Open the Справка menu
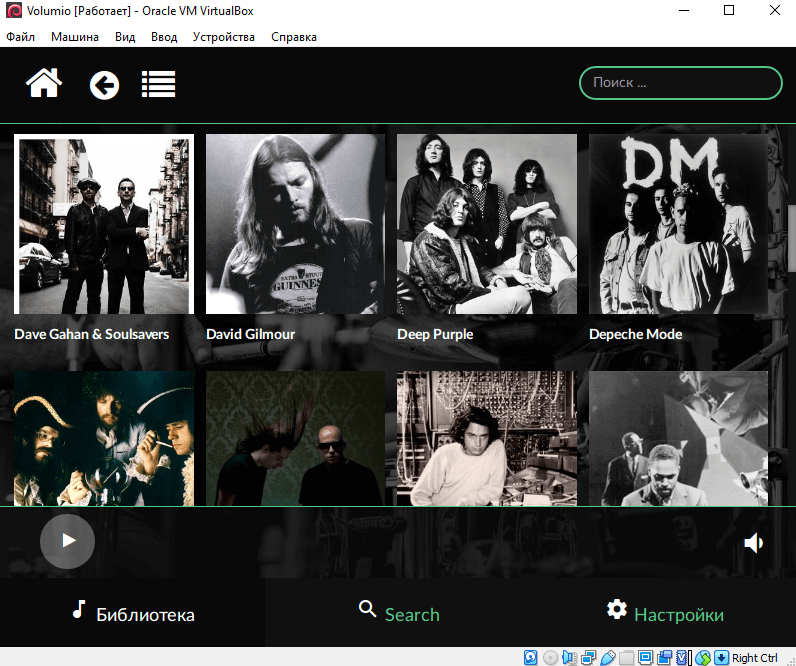This screenshot has width=796, height=666. [x=294, y=37]
